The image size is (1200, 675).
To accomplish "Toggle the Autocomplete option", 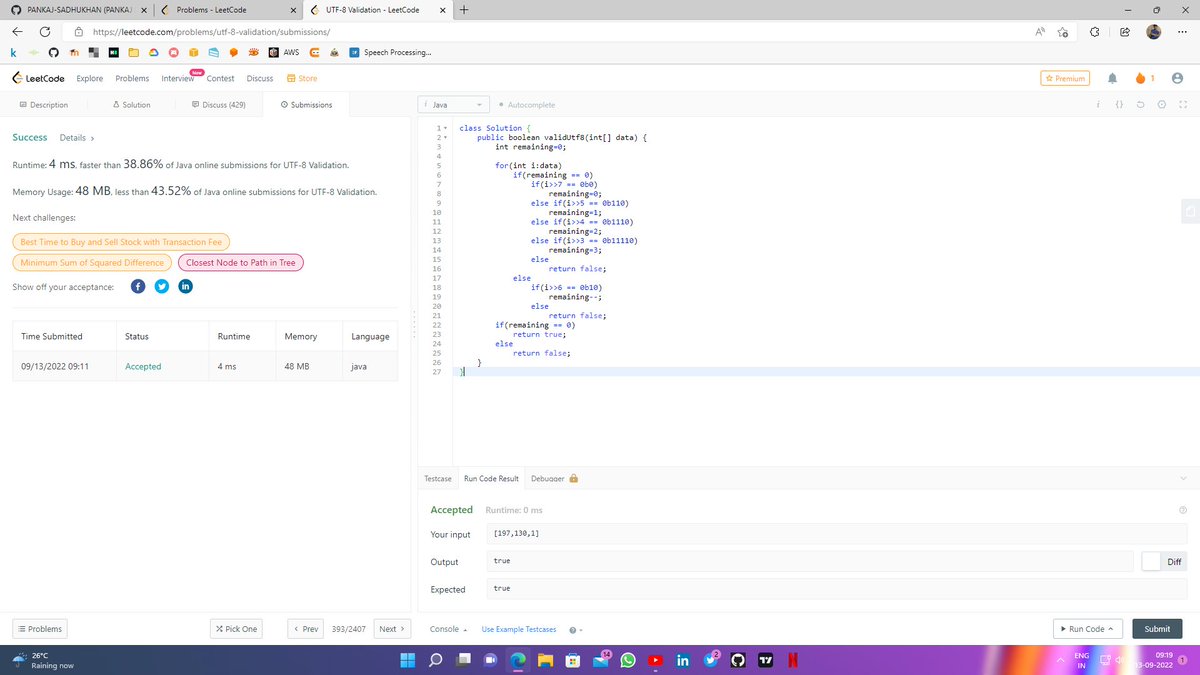I will (526, 104).
